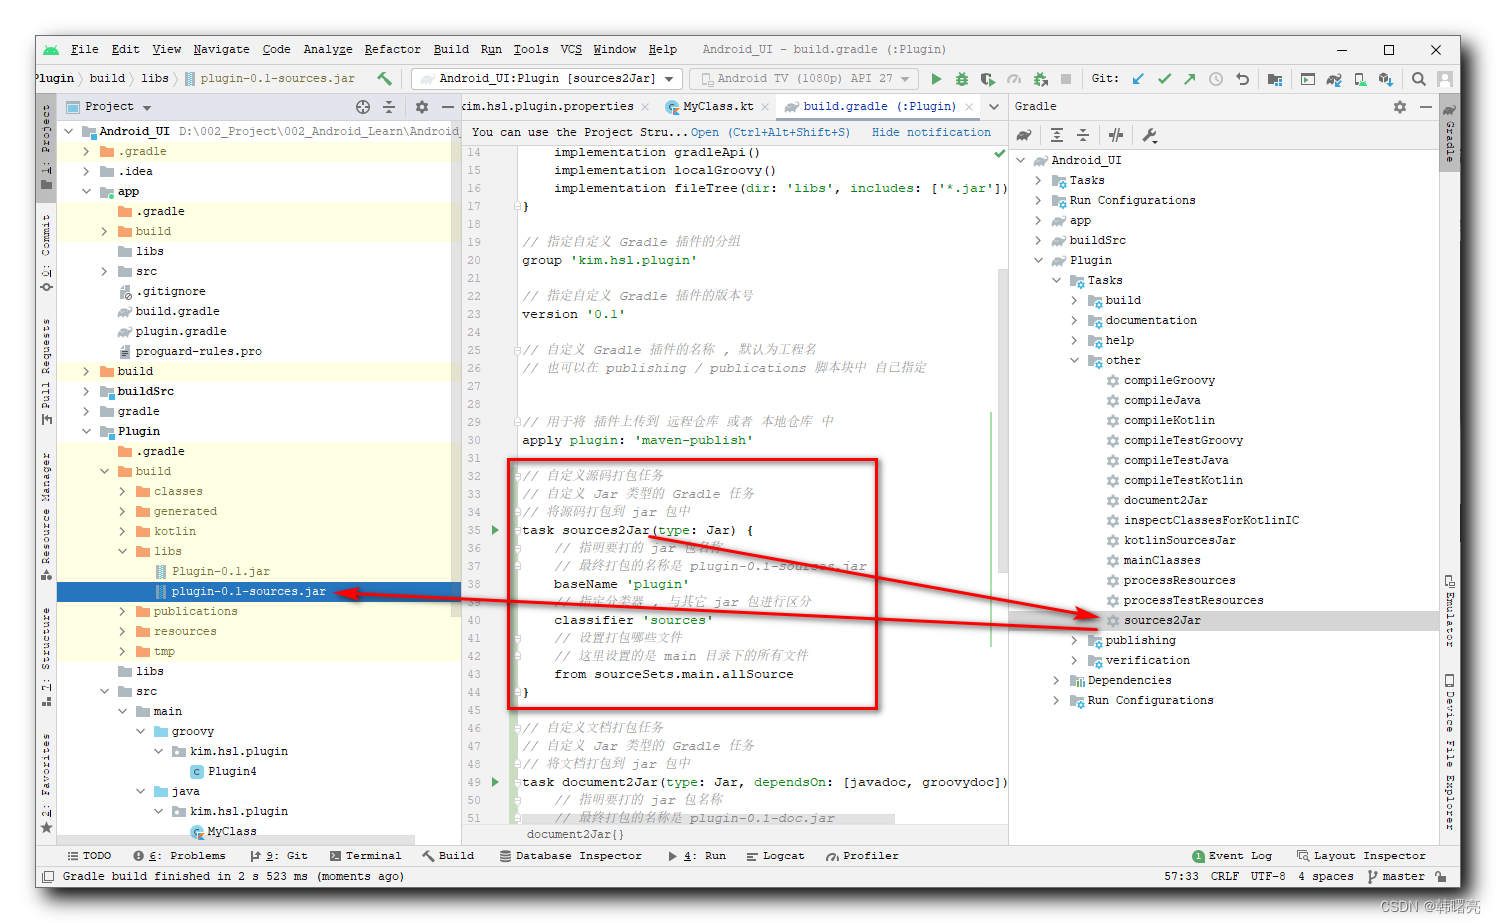The image size is (1496, 923).
Task: Open the Build menu
Action: coord(451,49)
